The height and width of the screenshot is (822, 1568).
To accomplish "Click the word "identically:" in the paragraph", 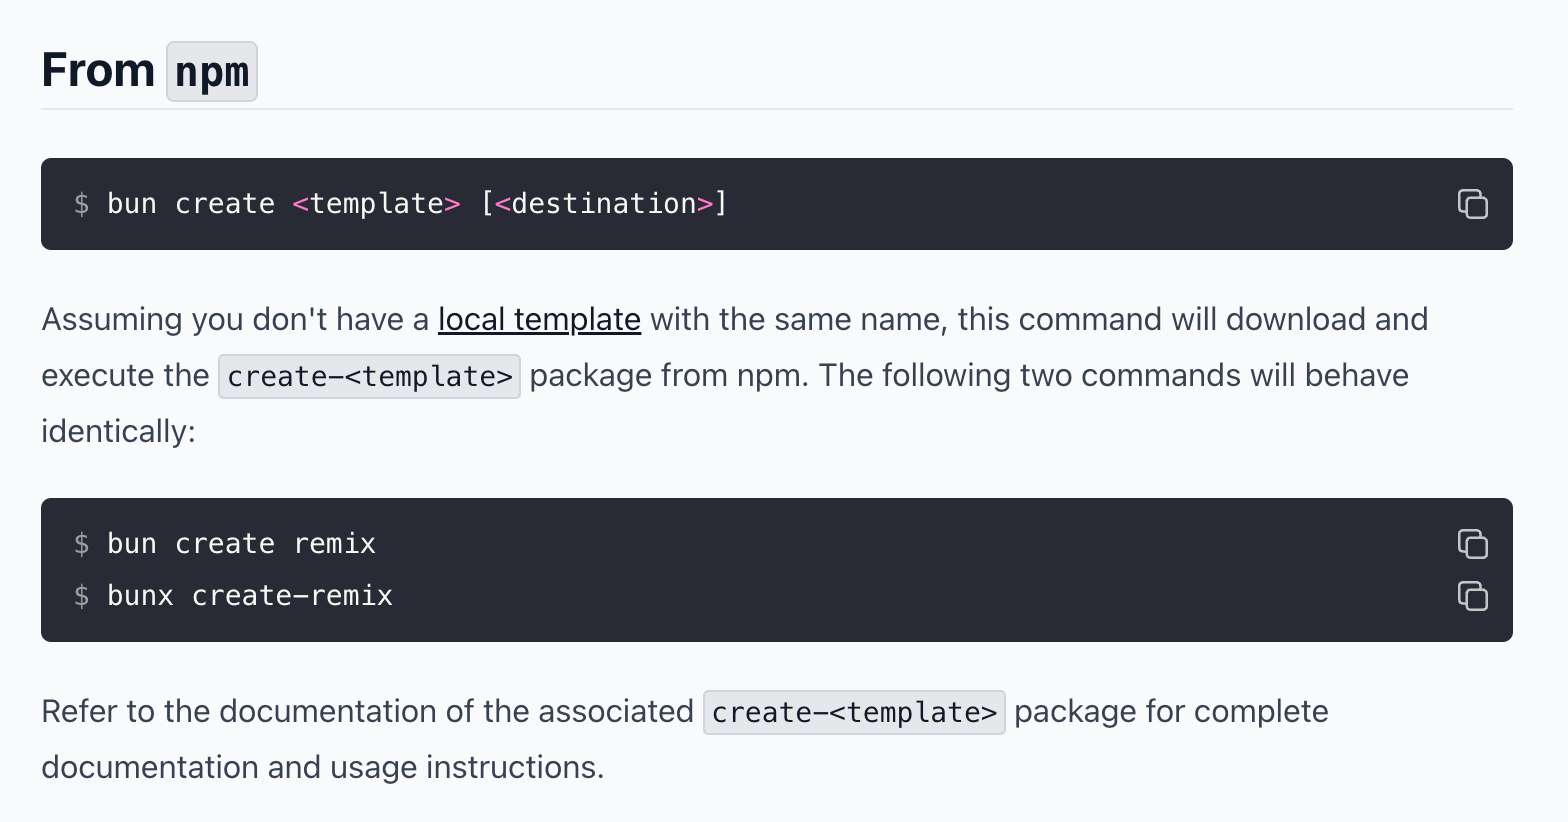I will click(x=118, y=432).
